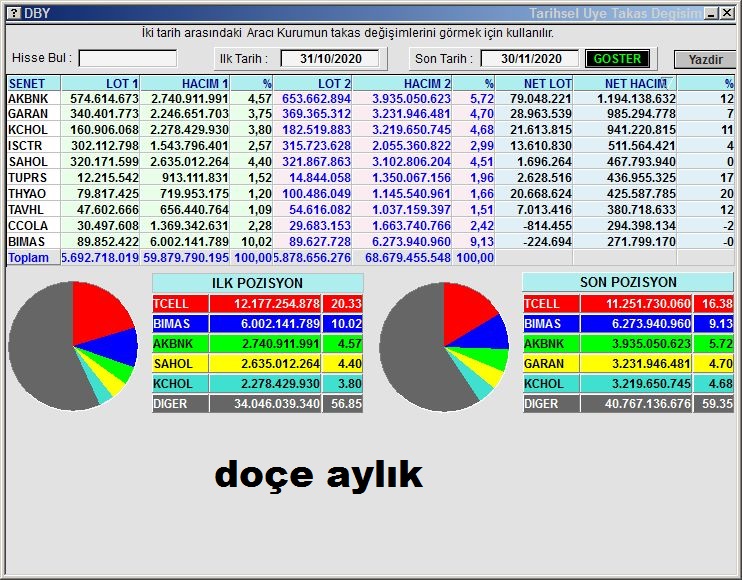Minimize the DBY window
The image size is (742, 580).
711,13
